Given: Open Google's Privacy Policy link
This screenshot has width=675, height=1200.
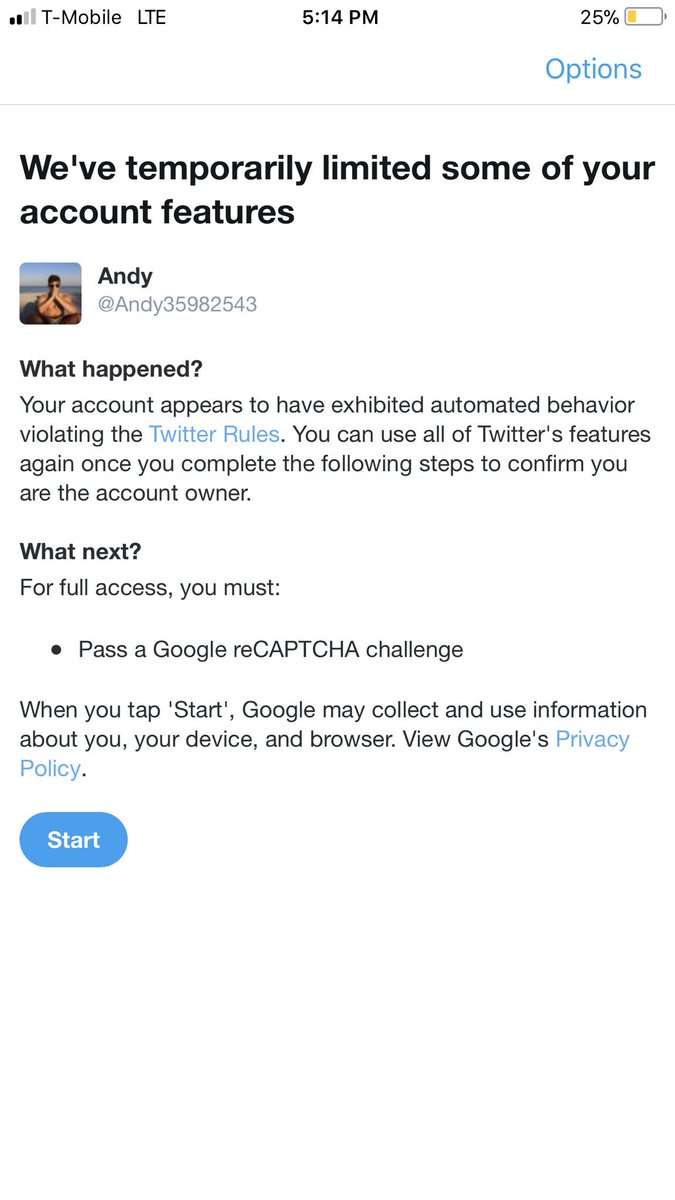Looking at the screenshot, I should click(592, 739).
